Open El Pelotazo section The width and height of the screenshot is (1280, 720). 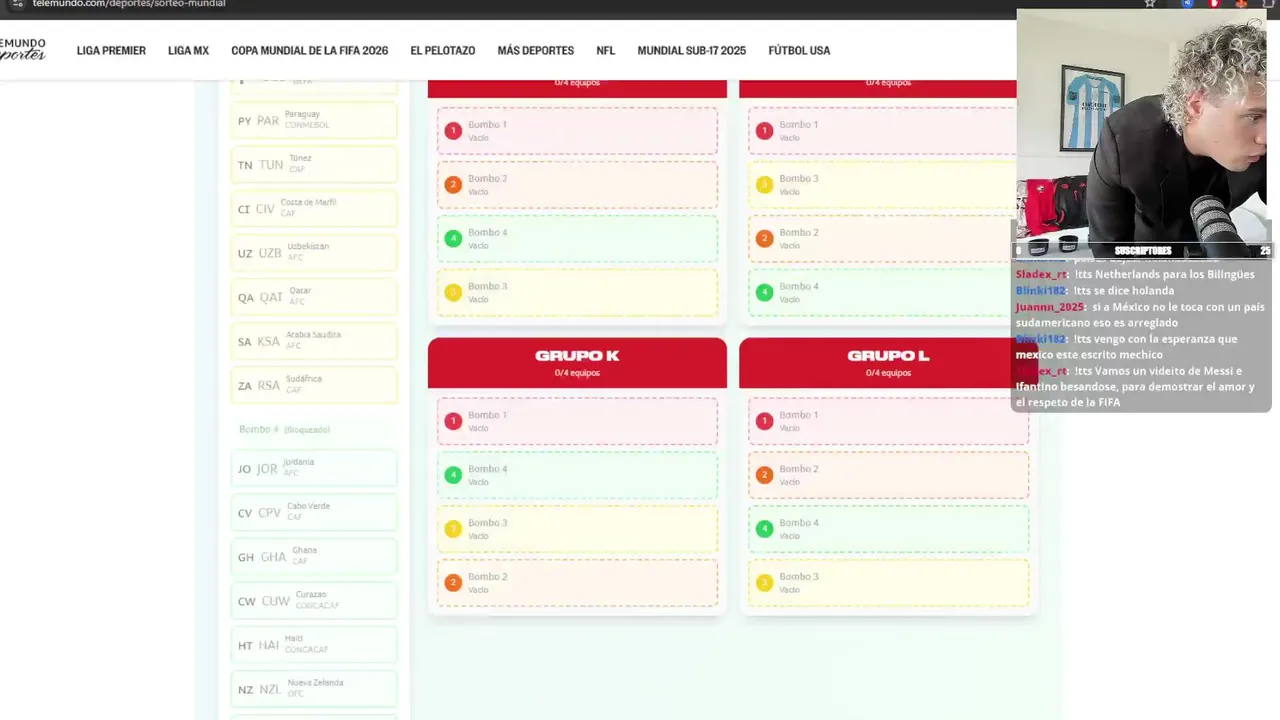pos(442,51)
